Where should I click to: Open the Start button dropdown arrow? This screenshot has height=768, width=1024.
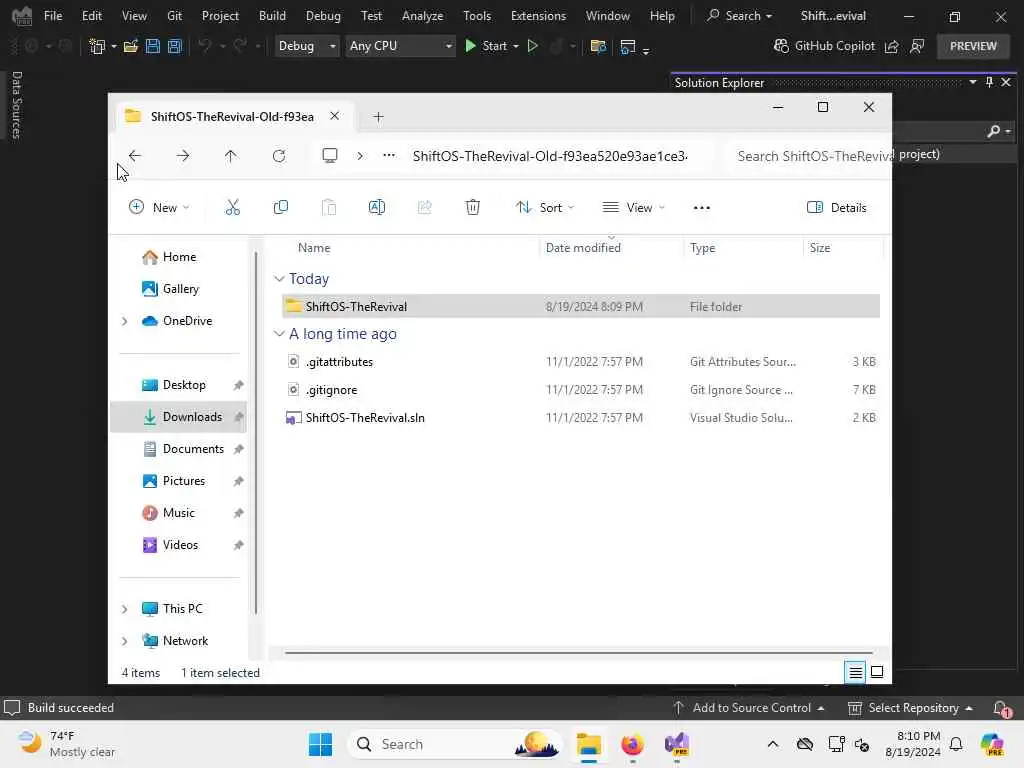pyautogui.click(x=516, y=46)
